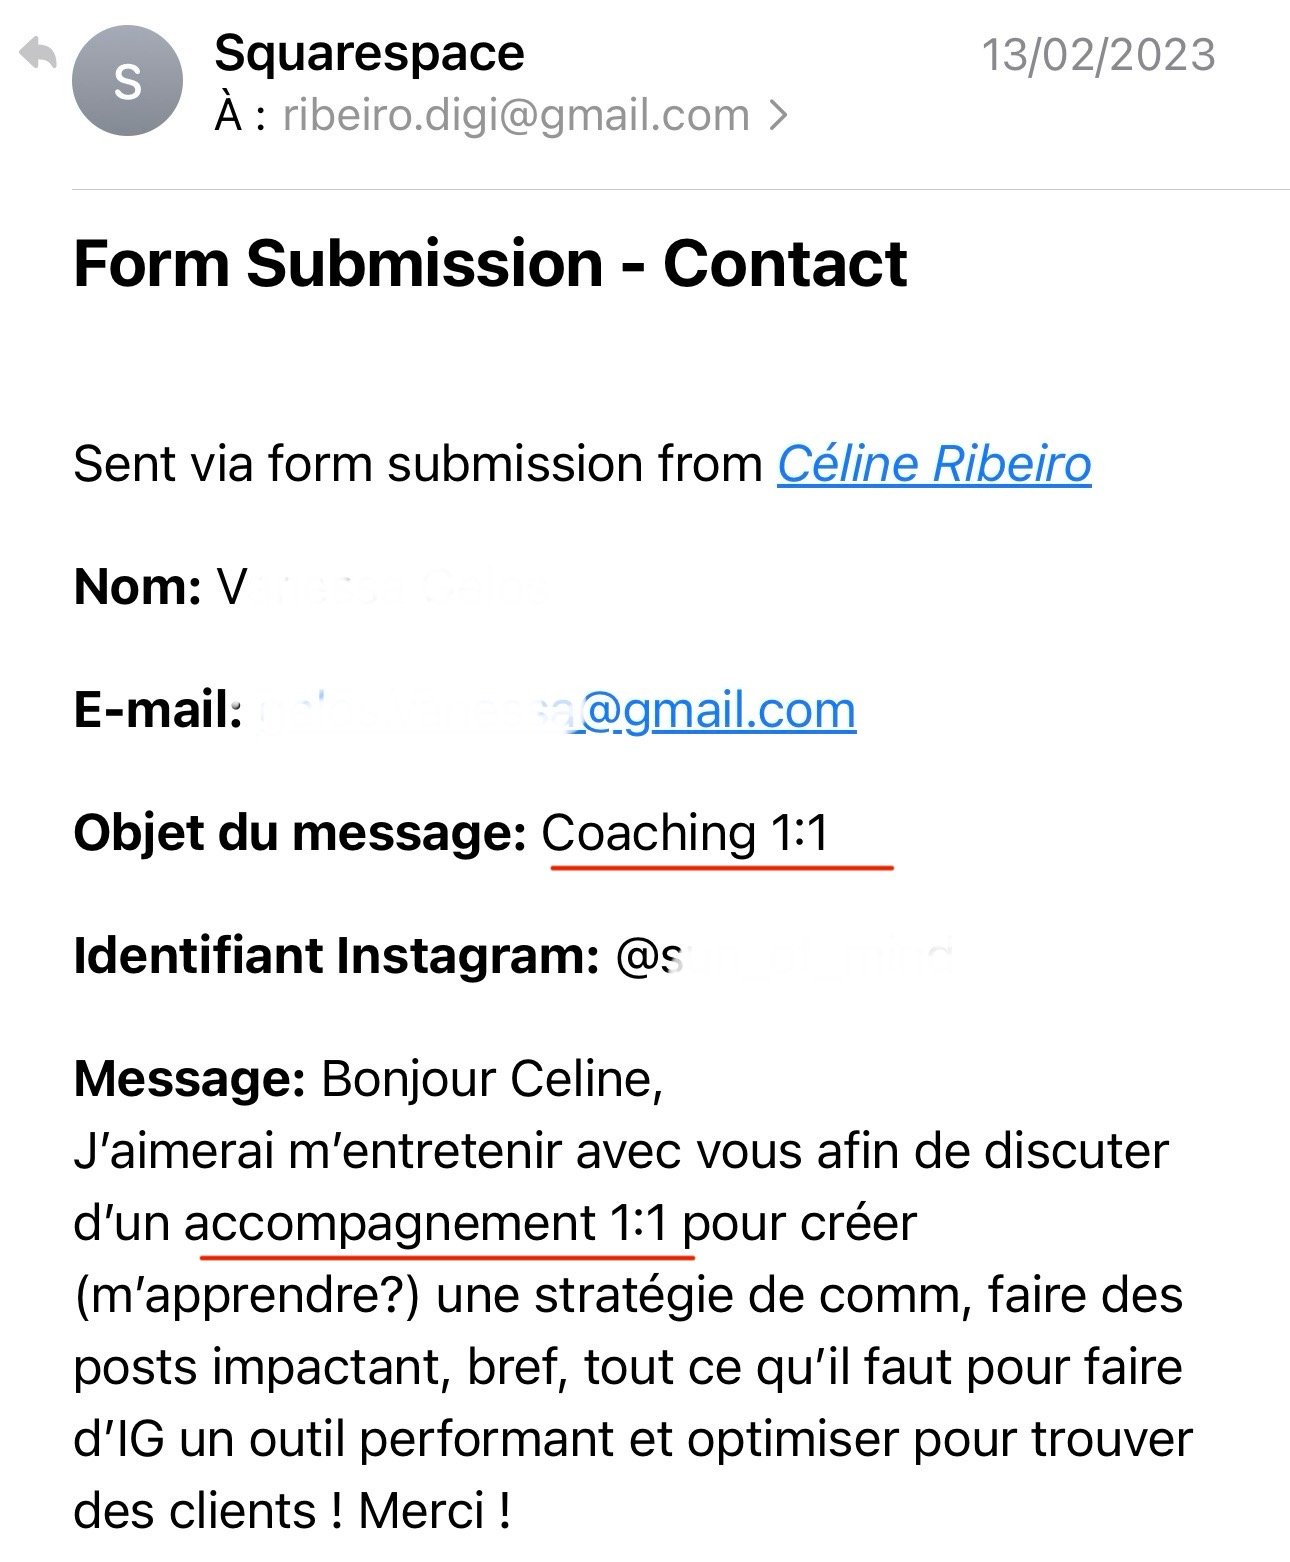
Task: Select the "Sent via form submission from" text
Action: (418, 465)
